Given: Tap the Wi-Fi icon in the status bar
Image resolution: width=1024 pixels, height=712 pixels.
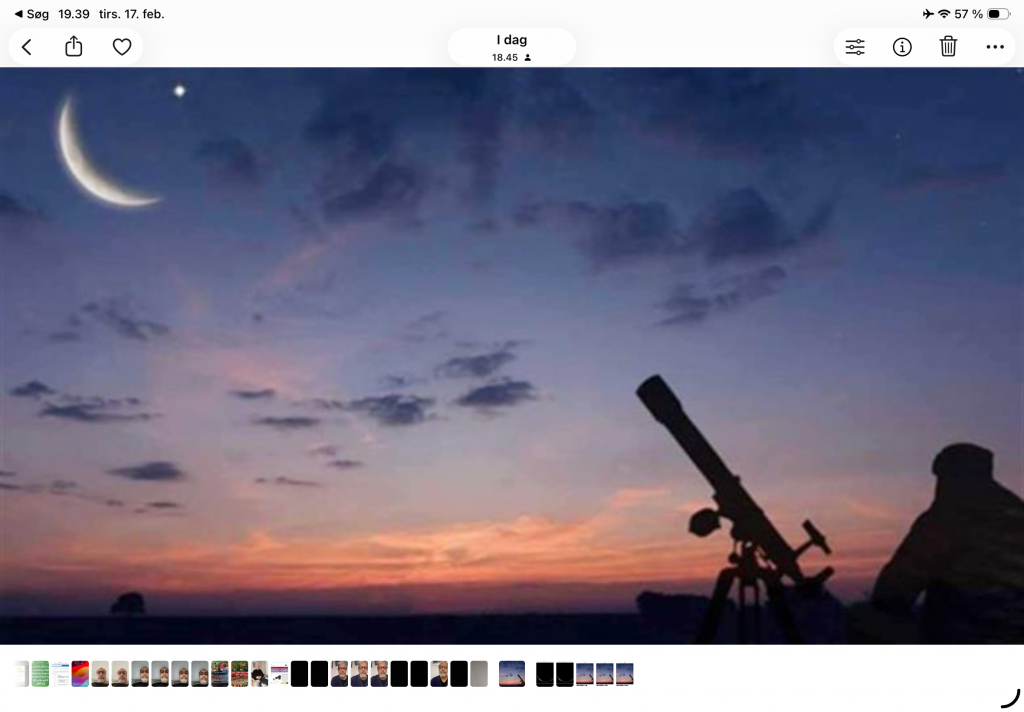Looking at the screenshot, I should (x=943, y=14).
